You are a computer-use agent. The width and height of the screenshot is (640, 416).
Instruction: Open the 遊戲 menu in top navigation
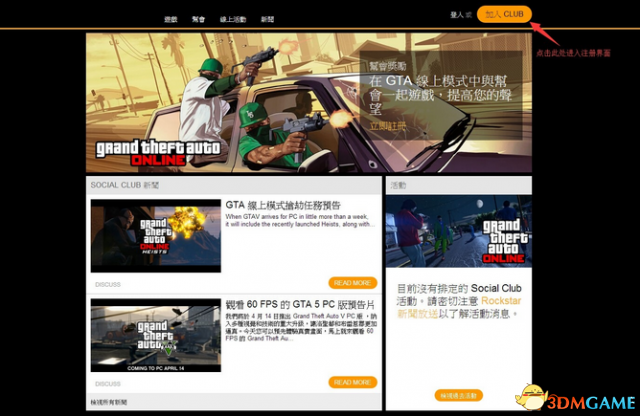click(x=171, y=19)
